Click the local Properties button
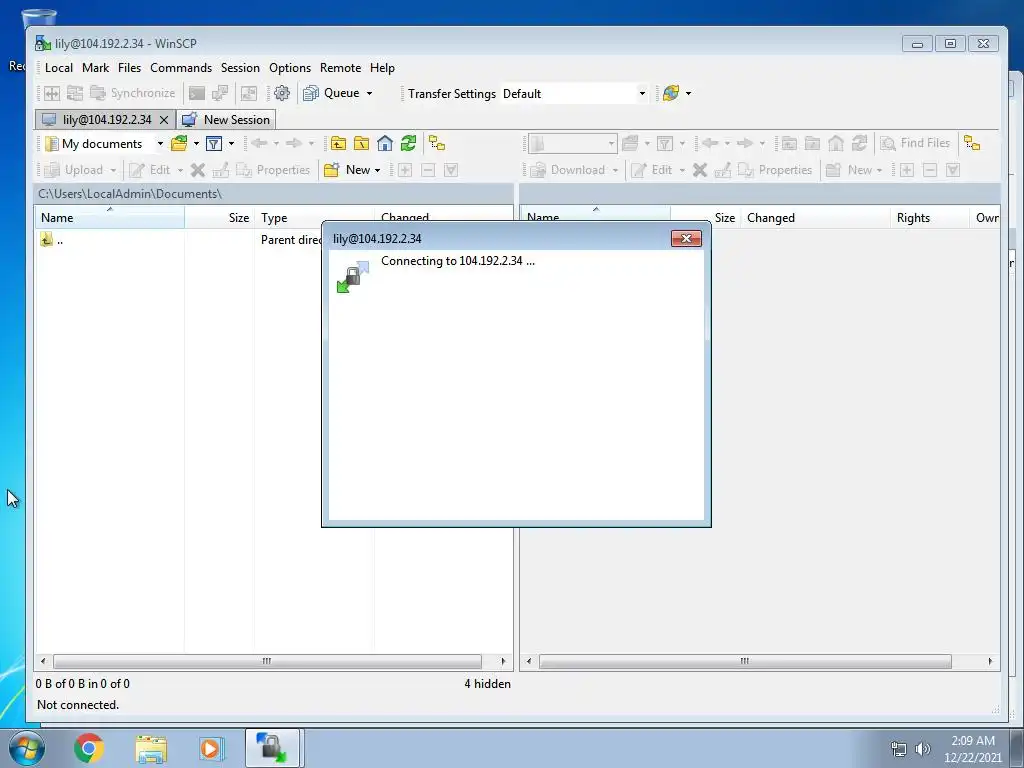This screenshot has width=1024, height=768. (273, 170)
